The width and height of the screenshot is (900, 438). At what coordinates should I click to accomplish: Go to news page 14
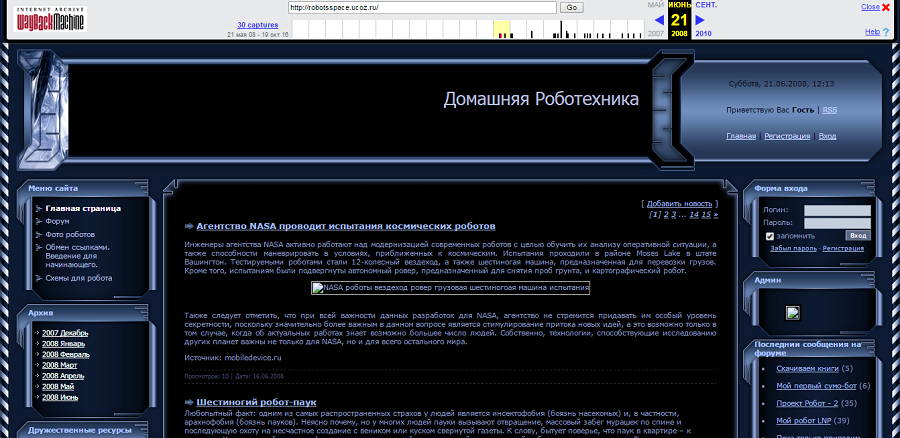pos(694,215)
